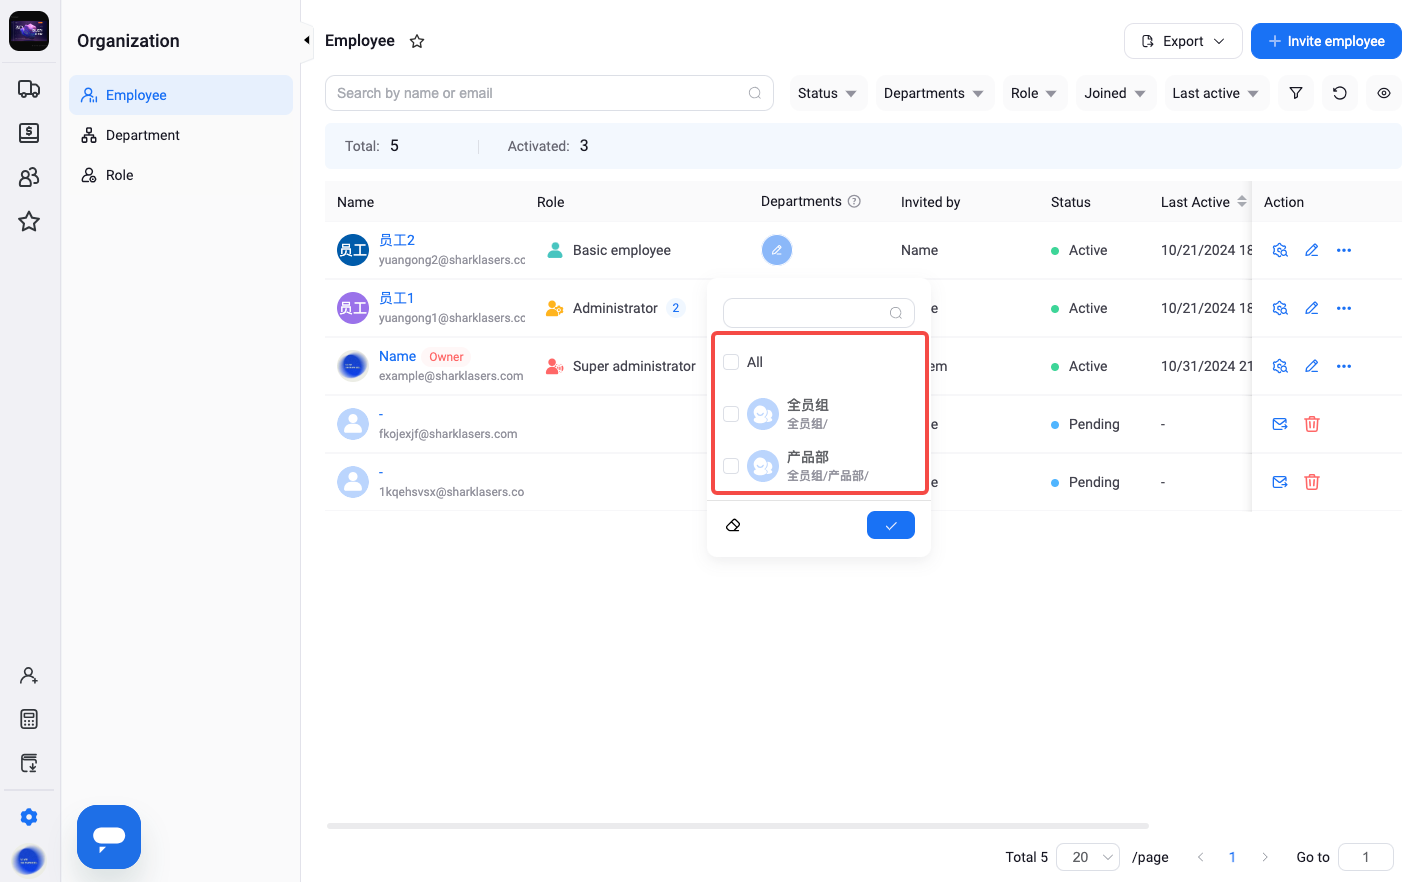
Task: Open permission settings icon for 员工2
Action: tap(1280, 250)
